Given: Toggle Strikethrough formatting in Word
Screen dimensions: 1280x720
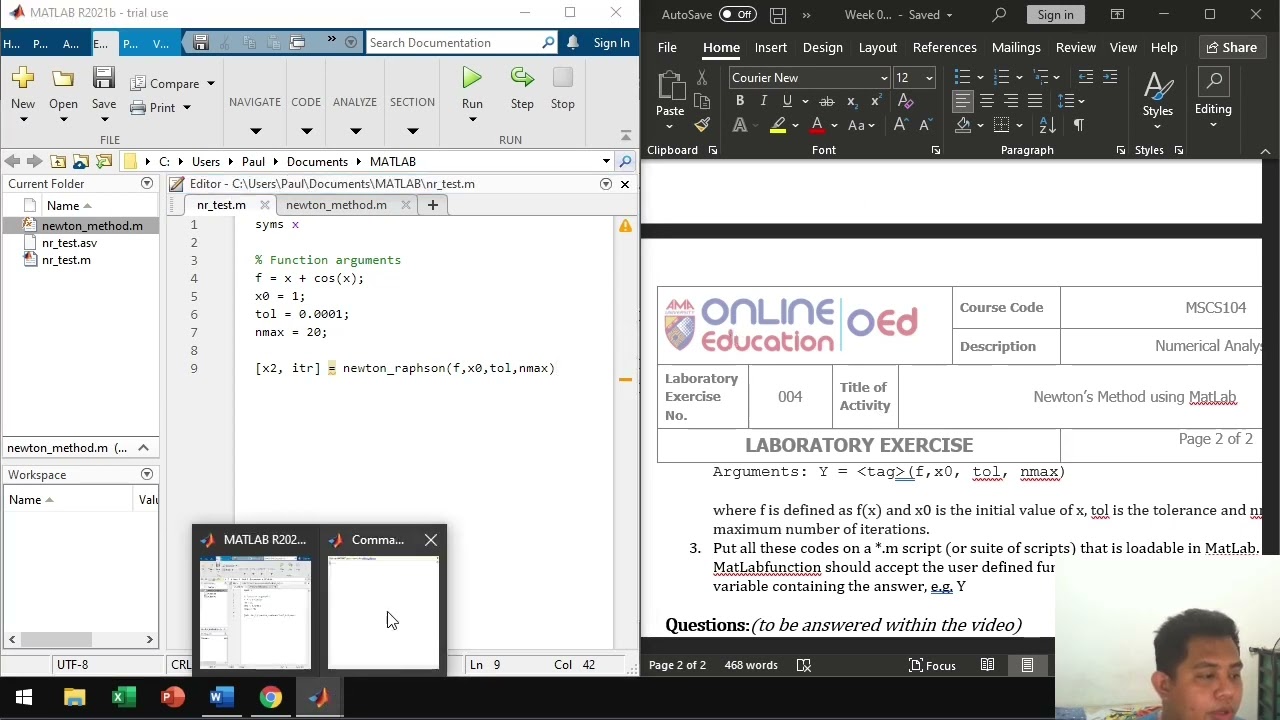Looking at the screenshot, I should (826, 101).
